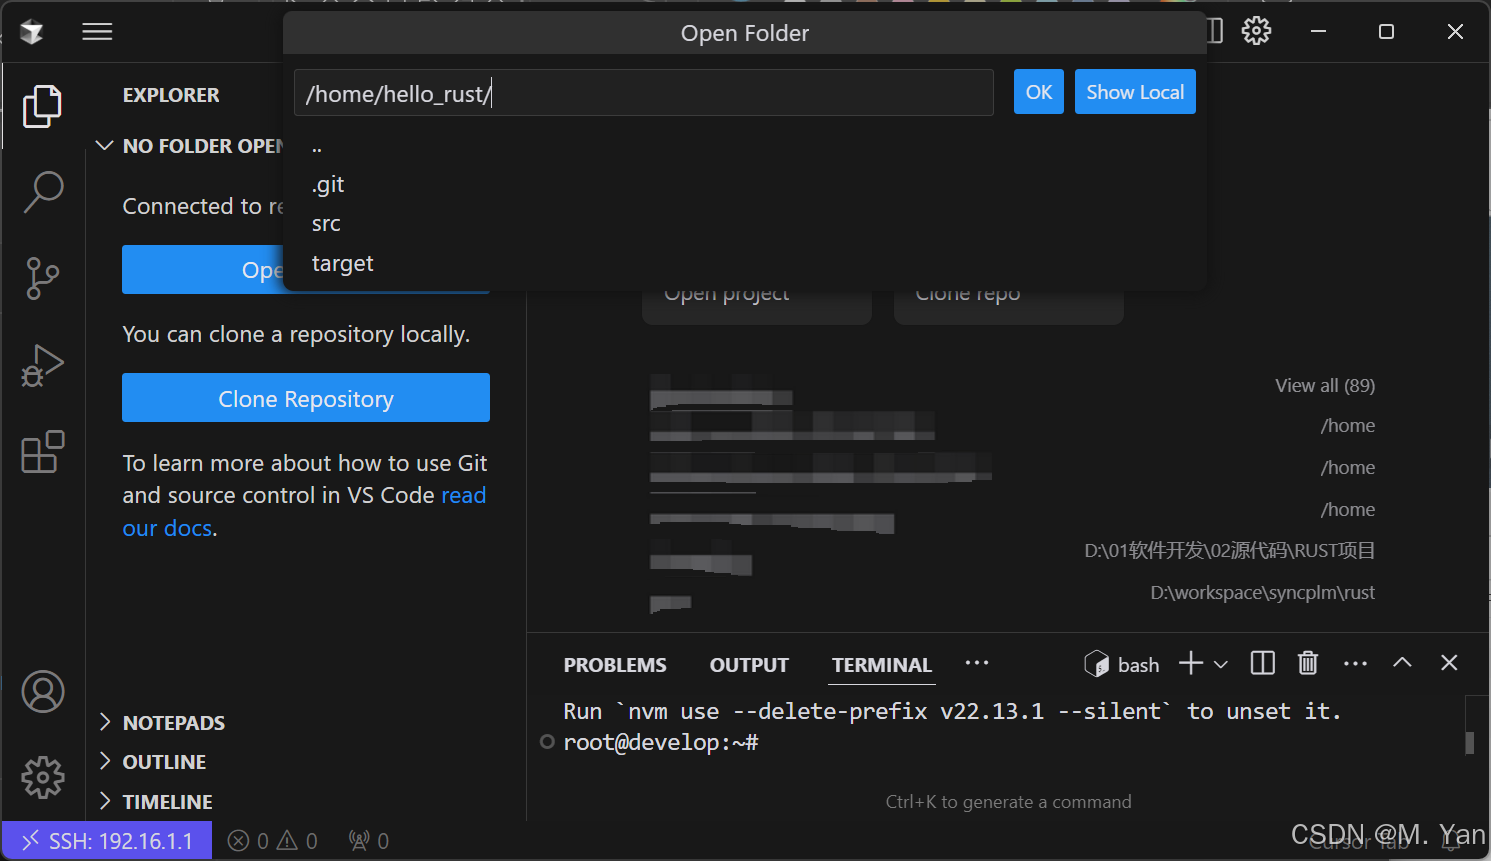Image resolution: width=1491 pixels, height=861 pixels.
Task: Open the Extensions view
Action: click(x=42, y=452)
